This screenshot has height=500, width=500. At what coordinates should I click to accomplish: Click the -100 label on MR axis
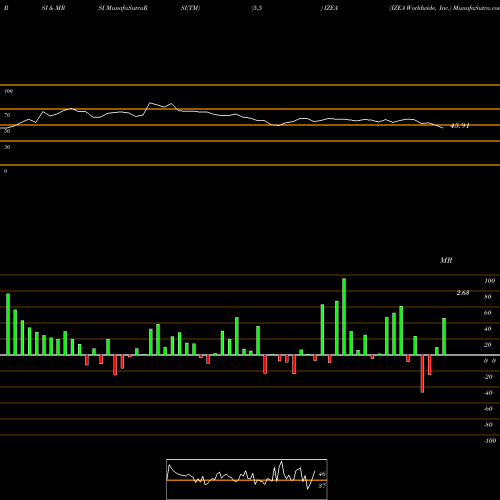490,441
